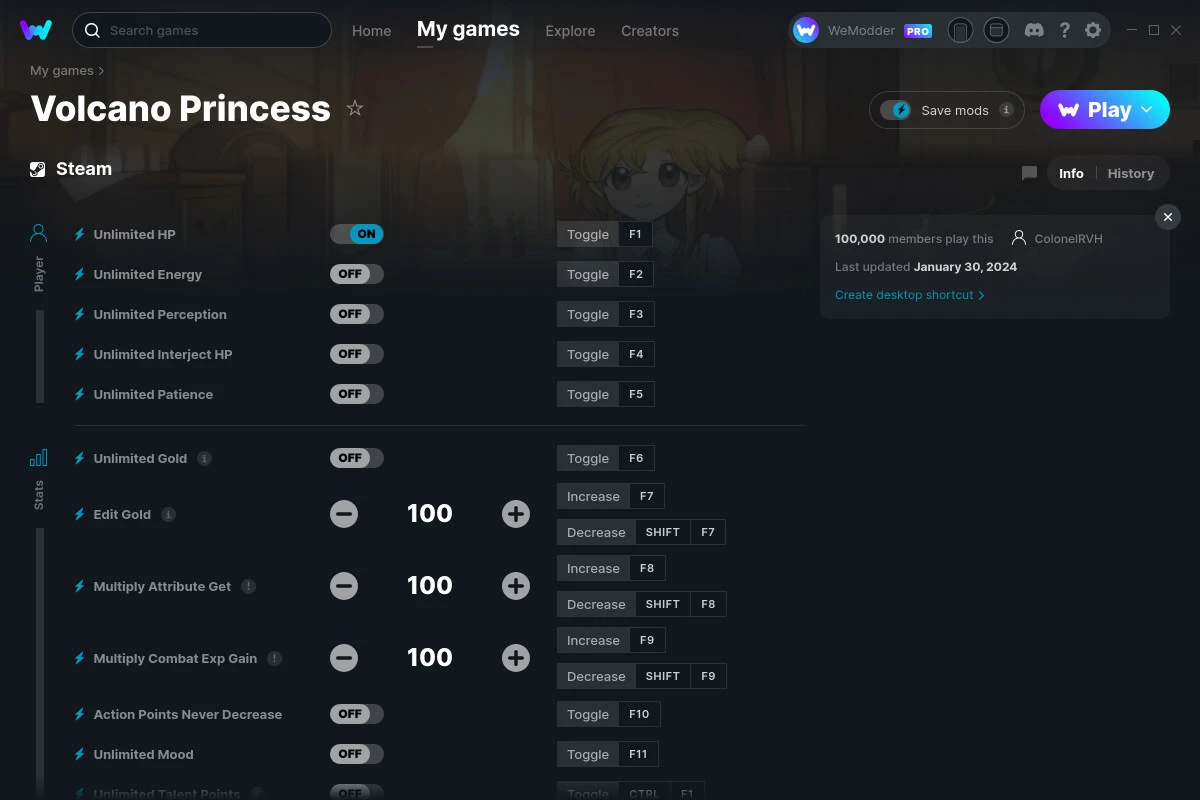Open the game comments chat bubble icon
Screen dimensions: 1200x800
[1028, 172]
